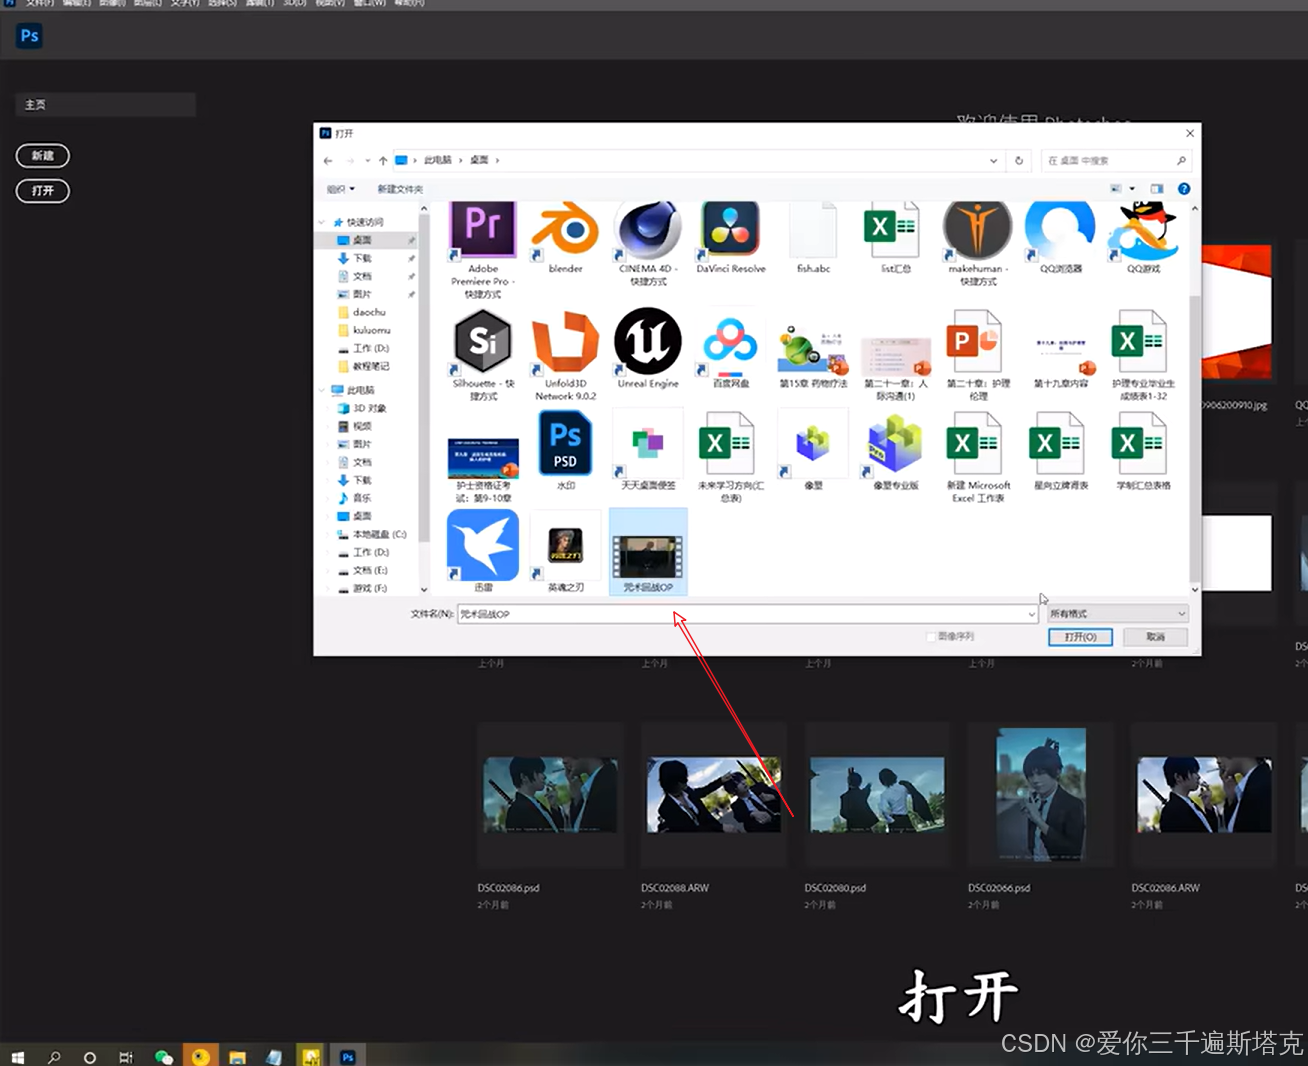The image size is (1308, 1066).
Task: Open File Explorer from the taskbar
Action: [x=237, y=1057]
